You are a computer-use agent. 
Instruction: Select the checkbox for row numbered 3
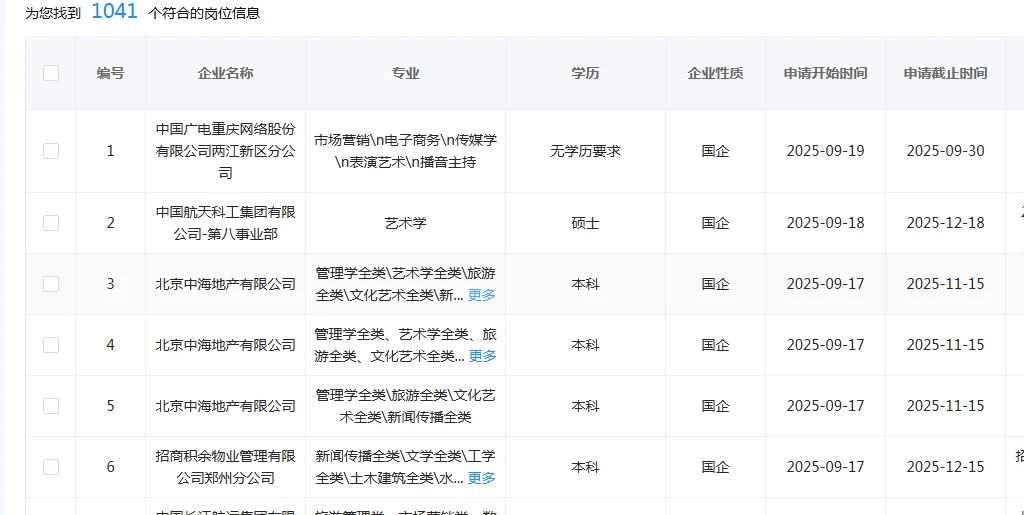click(x=51, y=284)
